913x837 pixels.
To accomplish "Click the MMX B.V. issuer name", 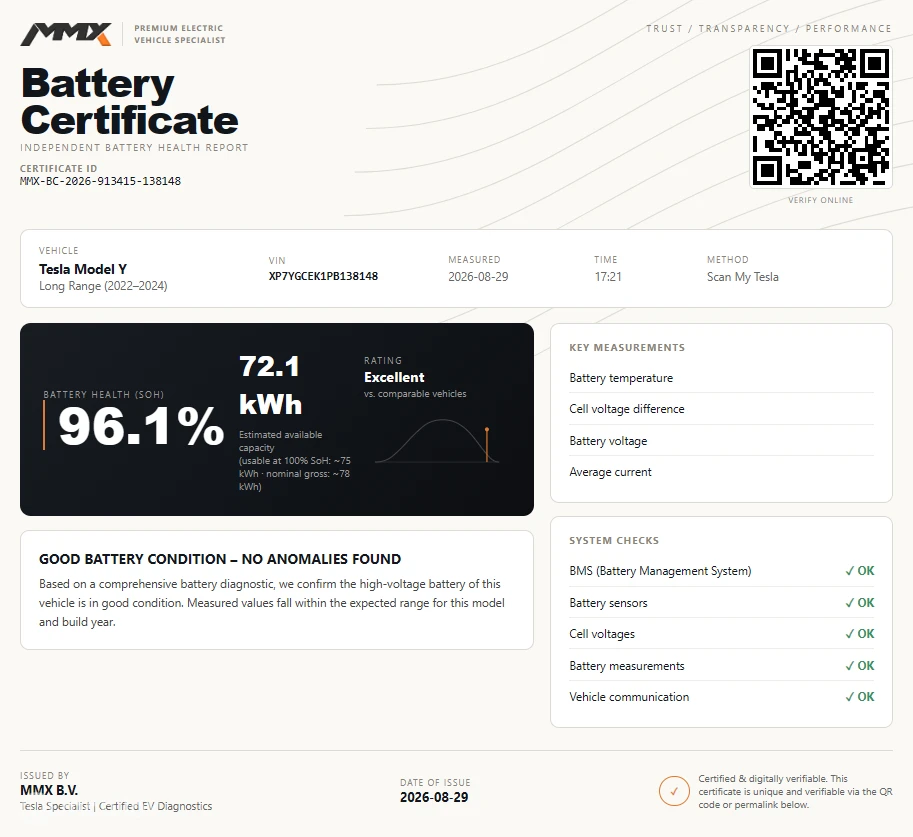I will pyautogui.click(x=49, y=790).
